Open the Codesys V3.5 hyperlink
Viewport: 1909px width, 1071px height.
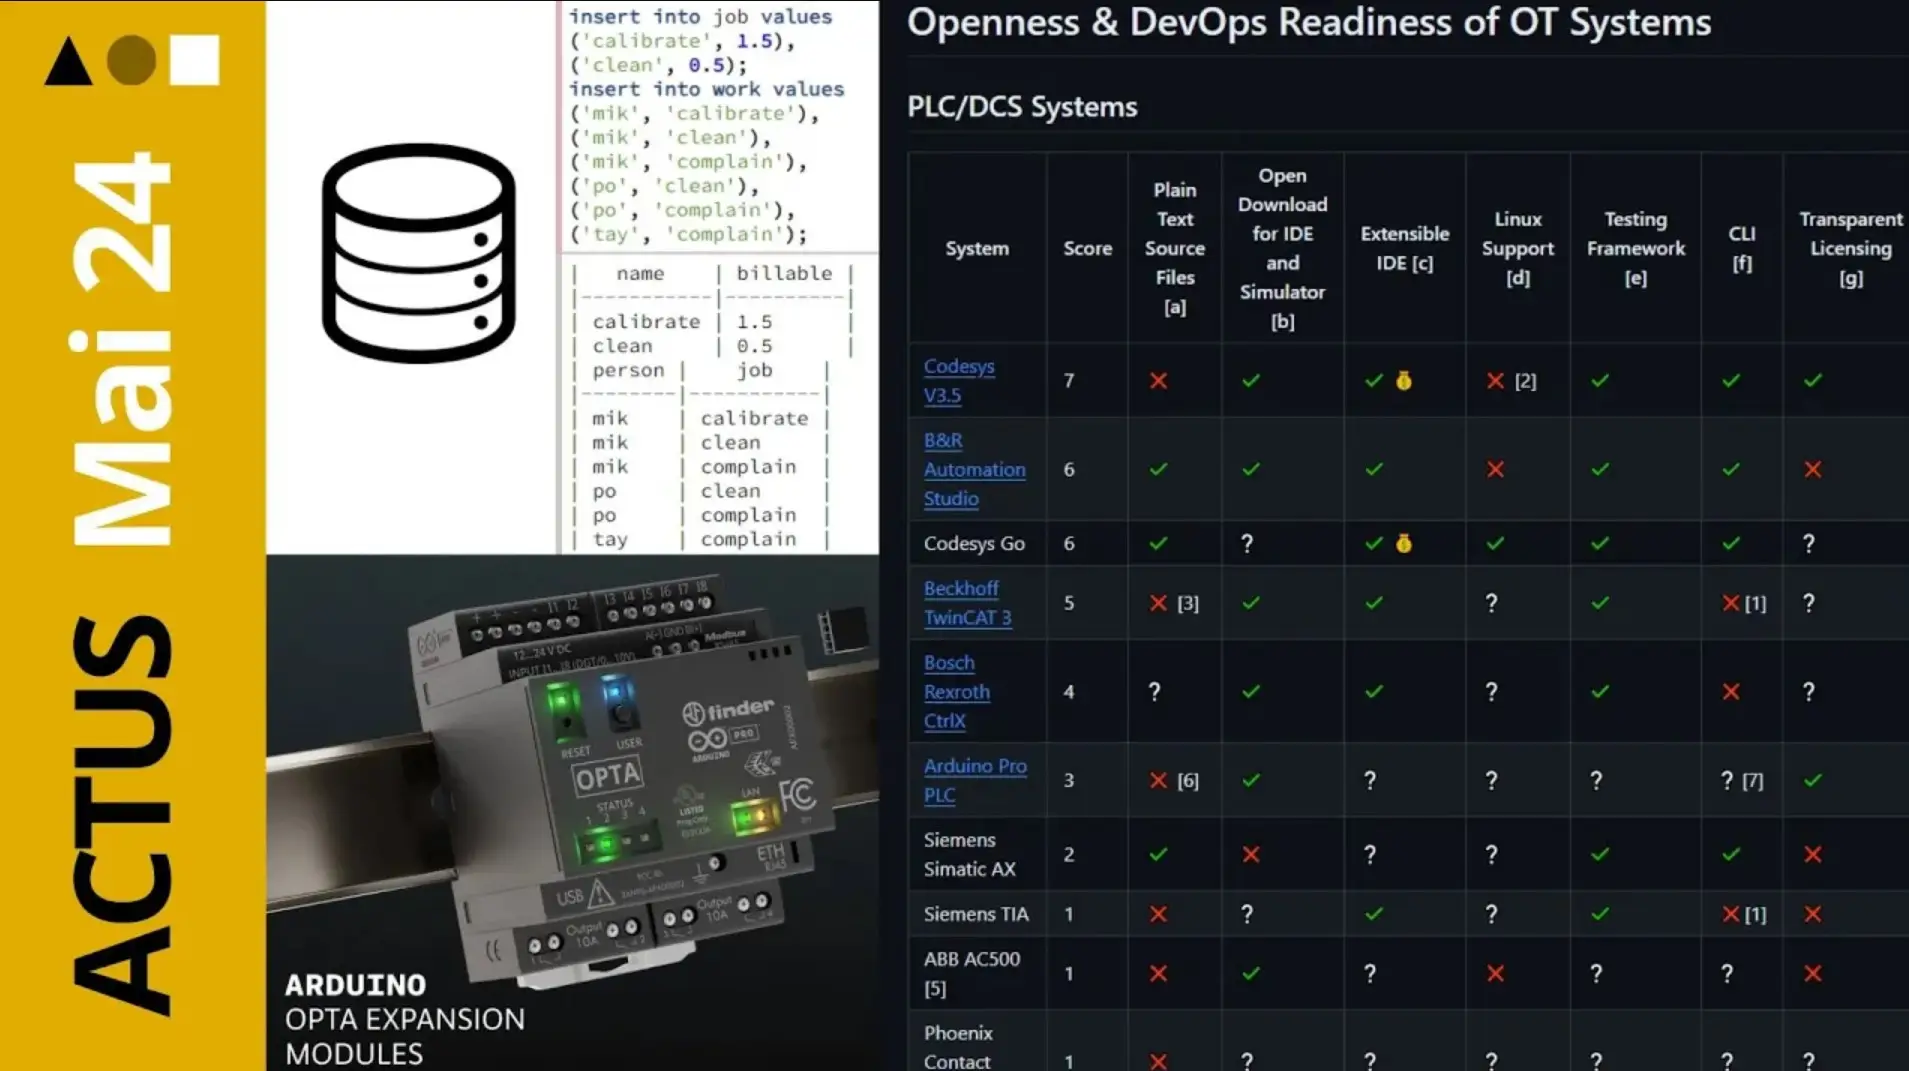tap(958, 381)
